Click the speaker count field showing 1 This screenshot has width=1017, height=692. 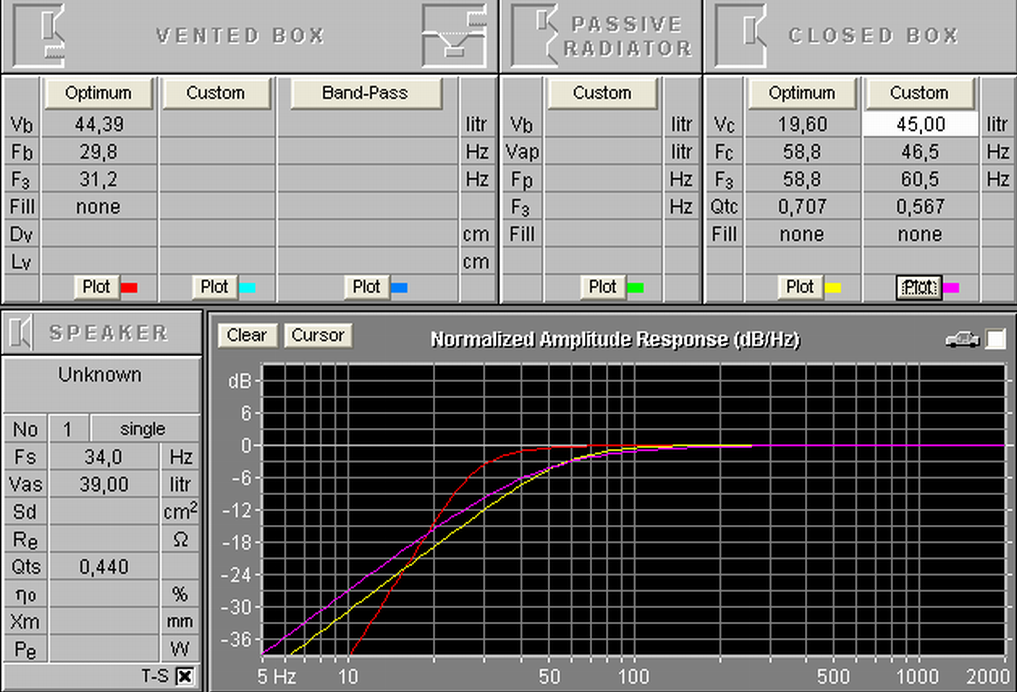click(x=68, y=429)
